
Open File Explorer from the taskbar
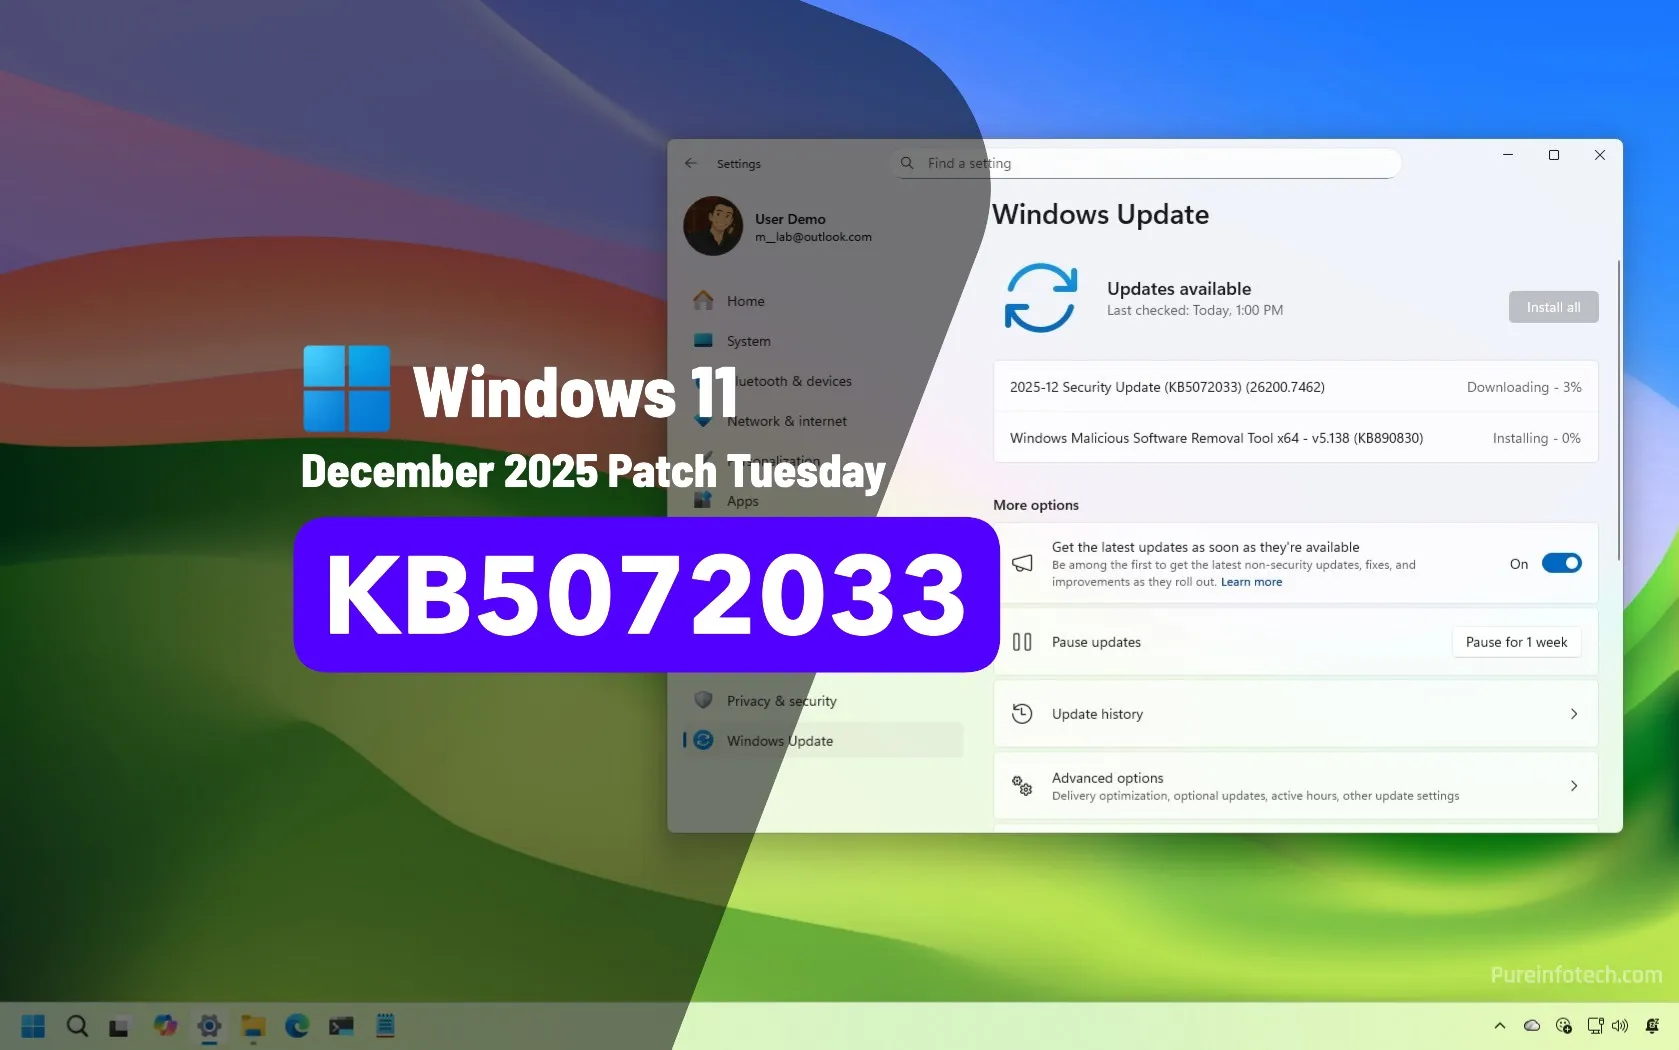253,1026
